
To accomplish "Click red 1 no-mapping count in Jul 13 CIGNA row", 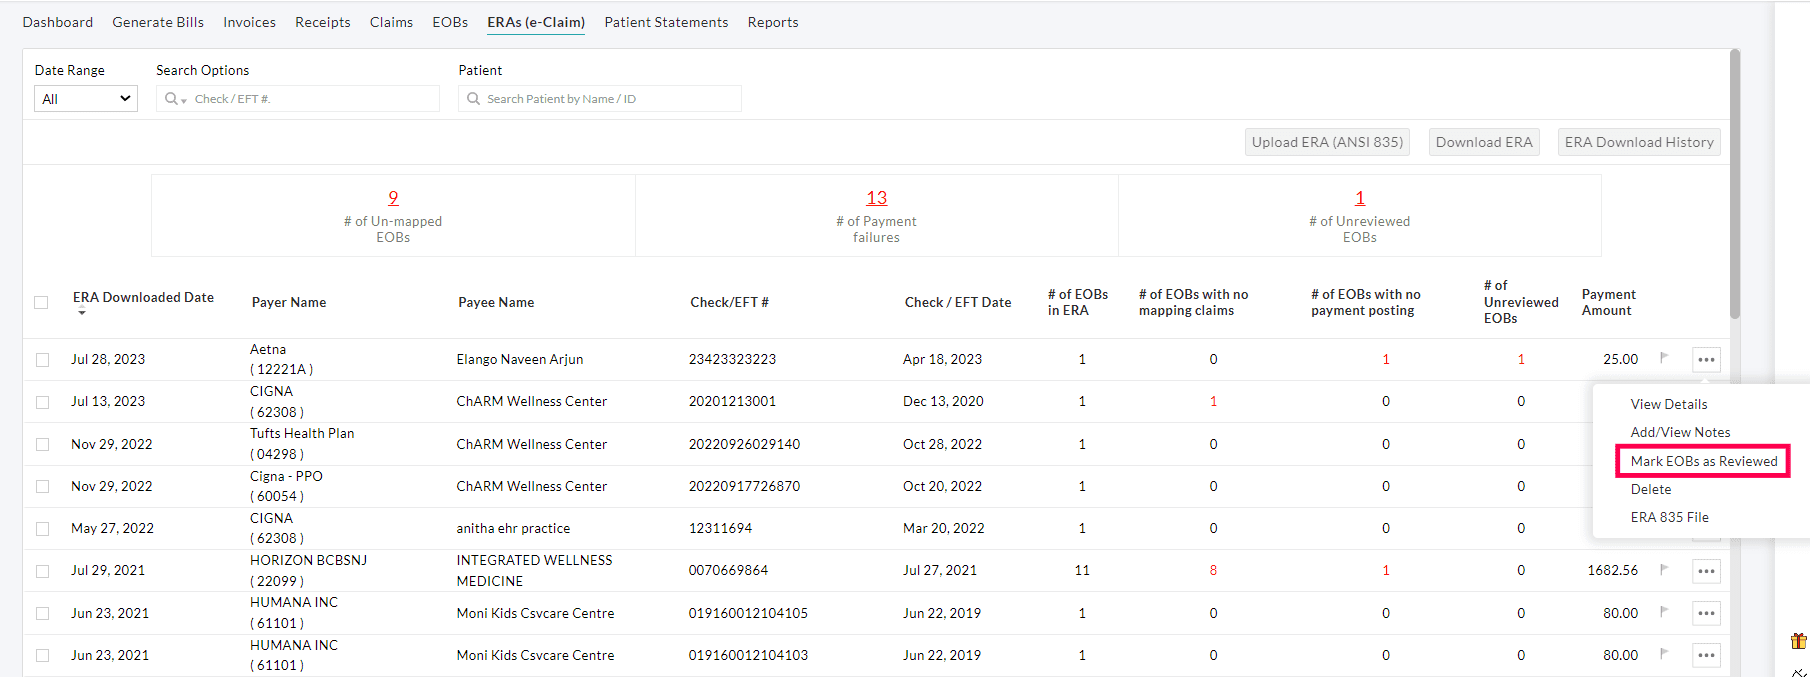I will coord(1213,401).
